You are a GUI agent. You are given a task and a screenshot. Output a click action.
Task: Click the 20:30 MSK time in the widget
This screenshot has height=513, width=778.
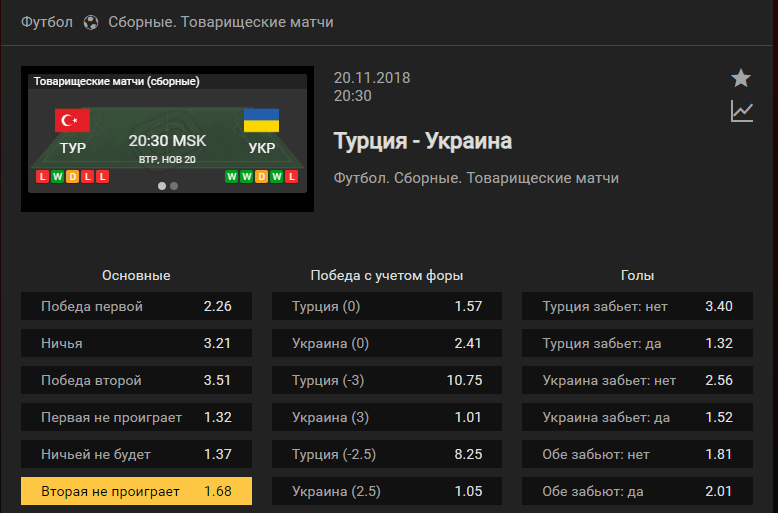tap(167, 141)
